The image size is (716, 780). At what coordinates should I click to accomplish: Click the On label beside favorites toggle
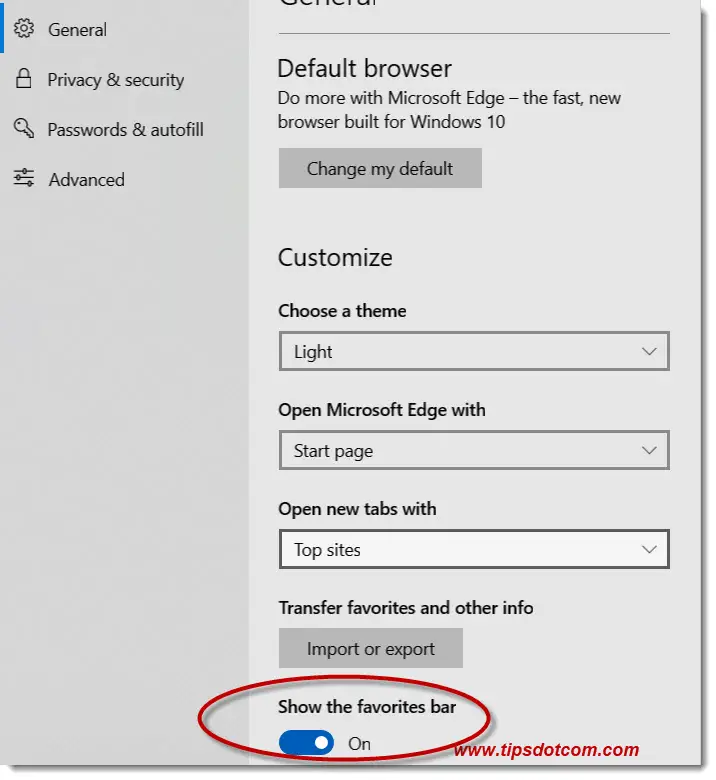[x=359, y=744]
